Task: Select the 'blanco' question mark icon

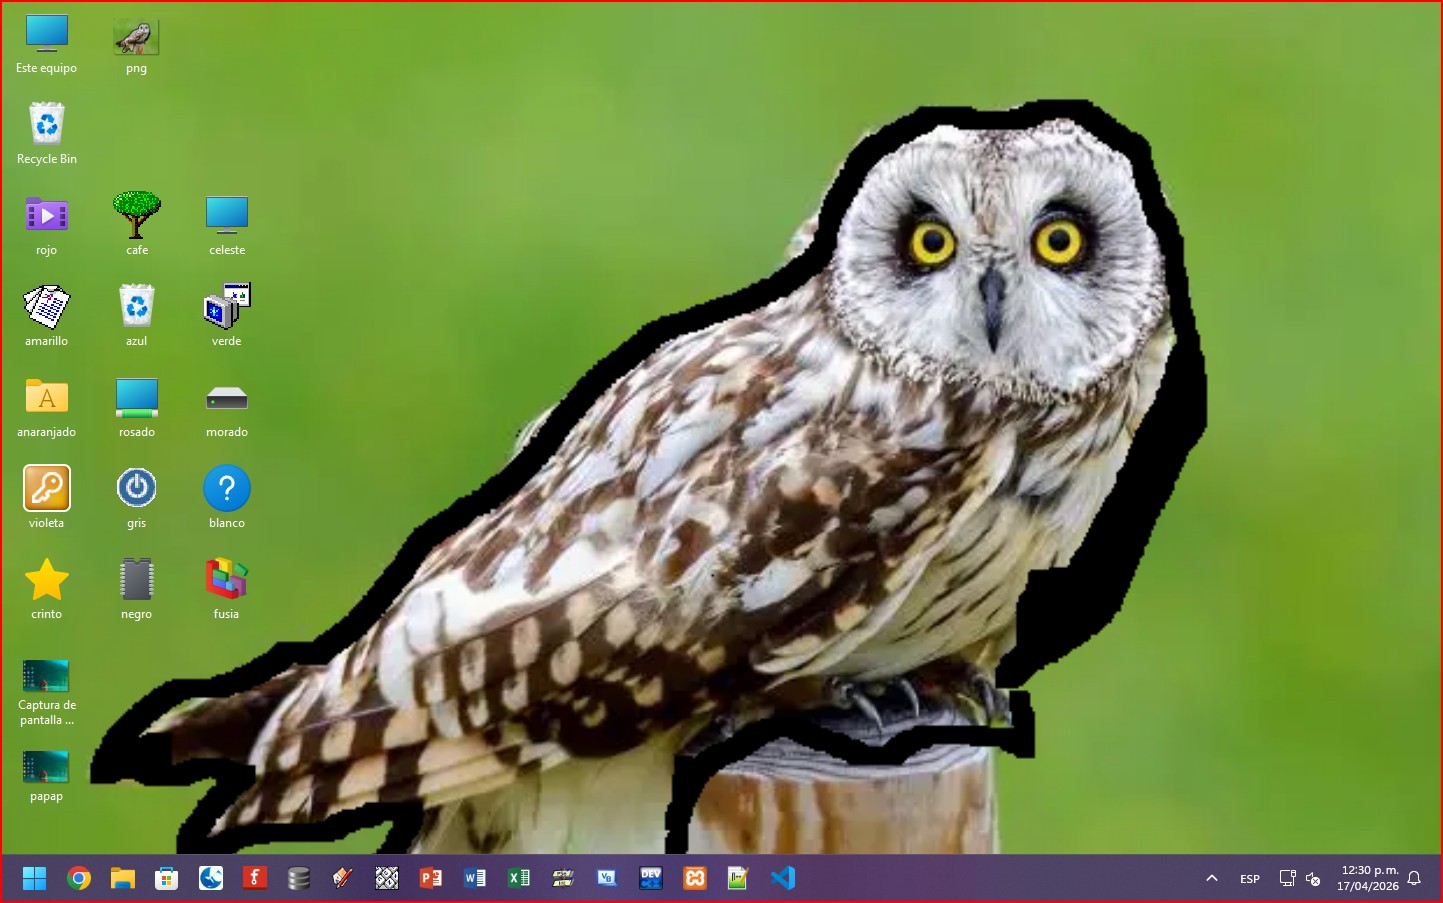Action: pyautogui.click(x=227, y=488)
